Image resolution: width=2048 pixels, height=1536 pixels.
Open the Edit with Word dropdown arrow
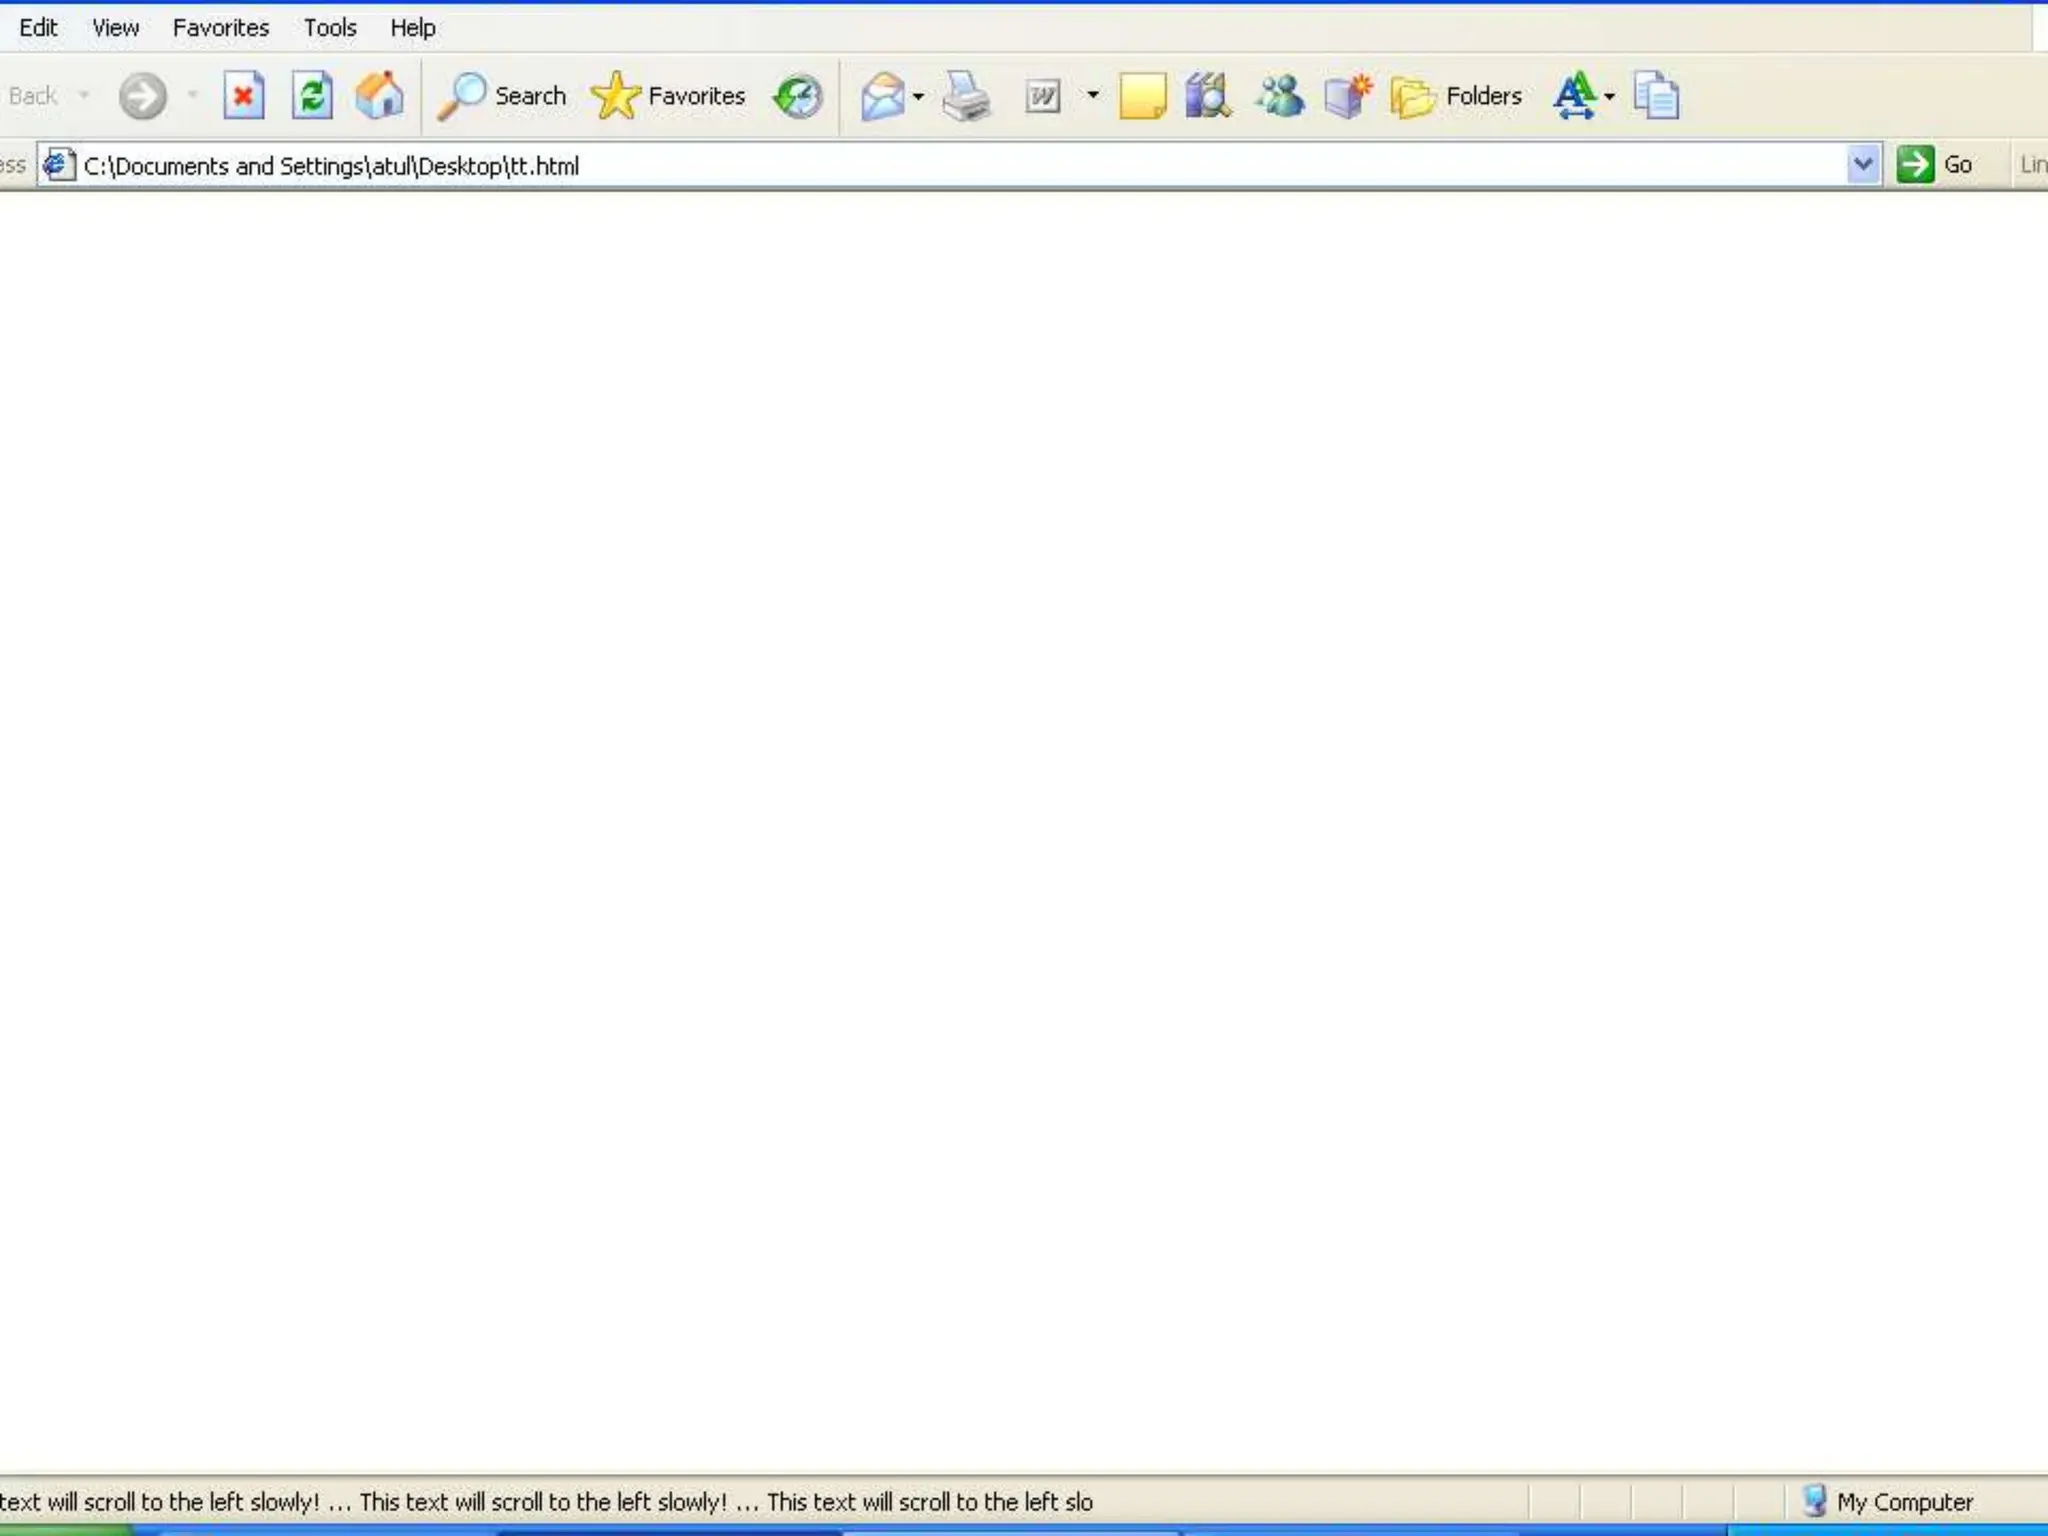[1093, 97]
